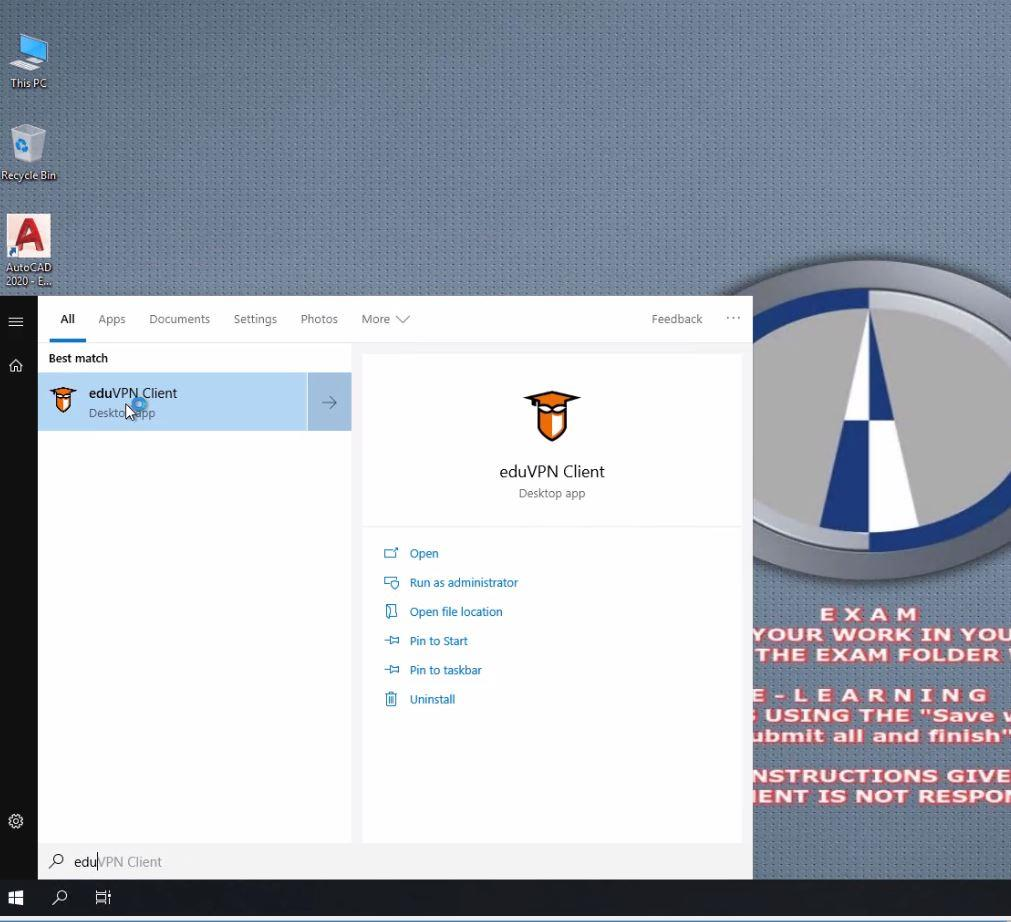Click the hamburger menu icon in search panel
Screen dimensions: 1011x922
tap(16, 322)
